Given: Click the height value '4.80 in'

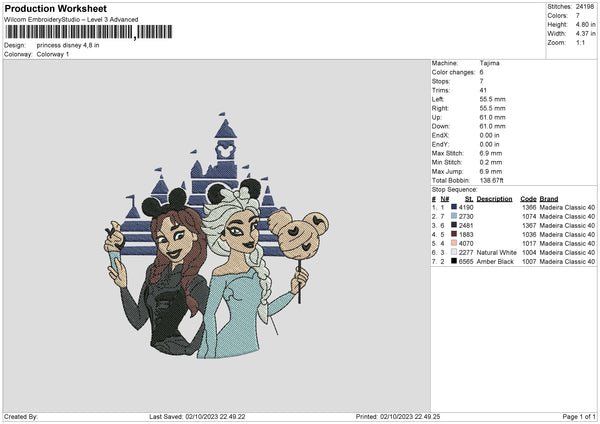Looking at the screenshot, I should (x=585, y=24).
